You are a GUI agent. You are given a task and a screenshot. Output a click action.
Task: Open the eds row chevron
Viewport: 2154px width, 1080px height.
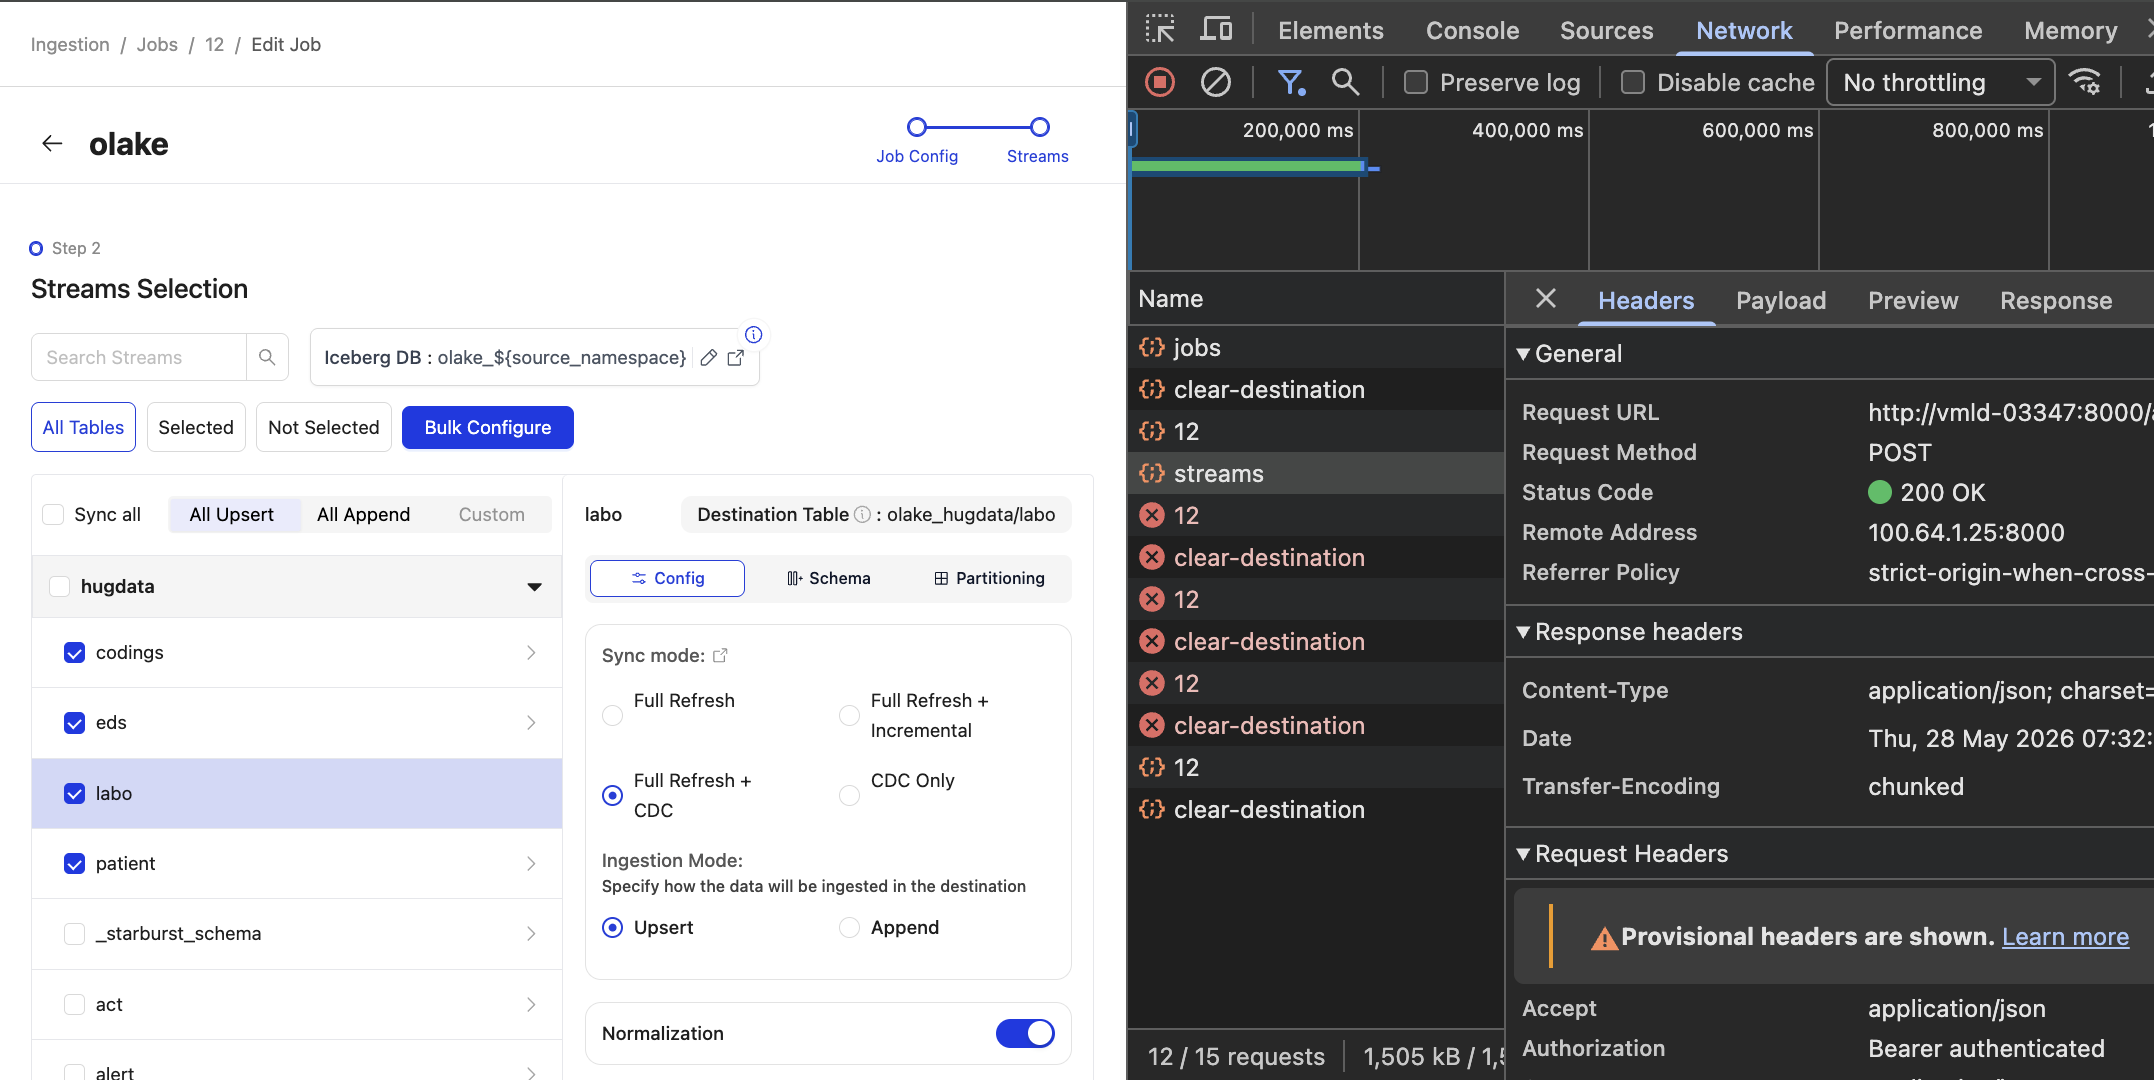coord(531,722)
